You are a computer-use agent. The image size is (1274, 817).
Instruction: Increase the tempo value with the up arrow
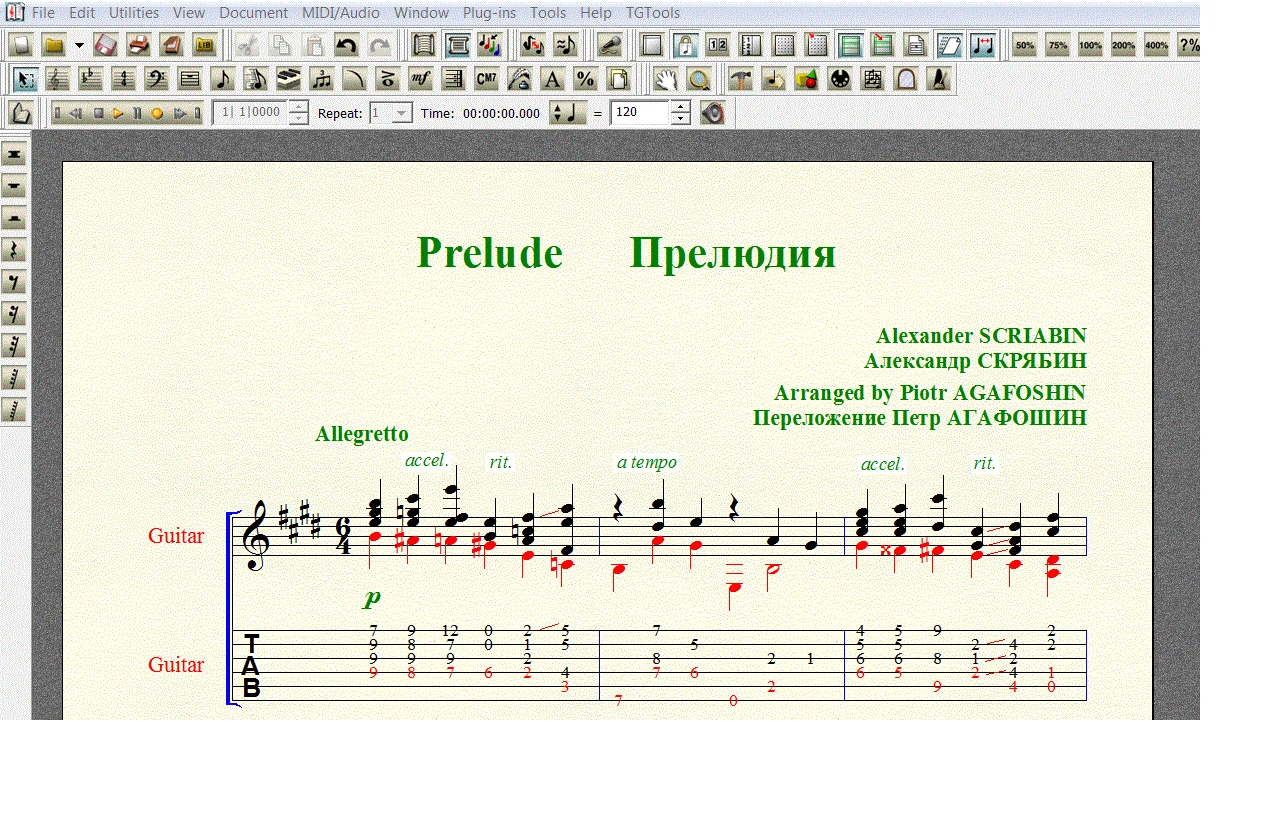680,107
